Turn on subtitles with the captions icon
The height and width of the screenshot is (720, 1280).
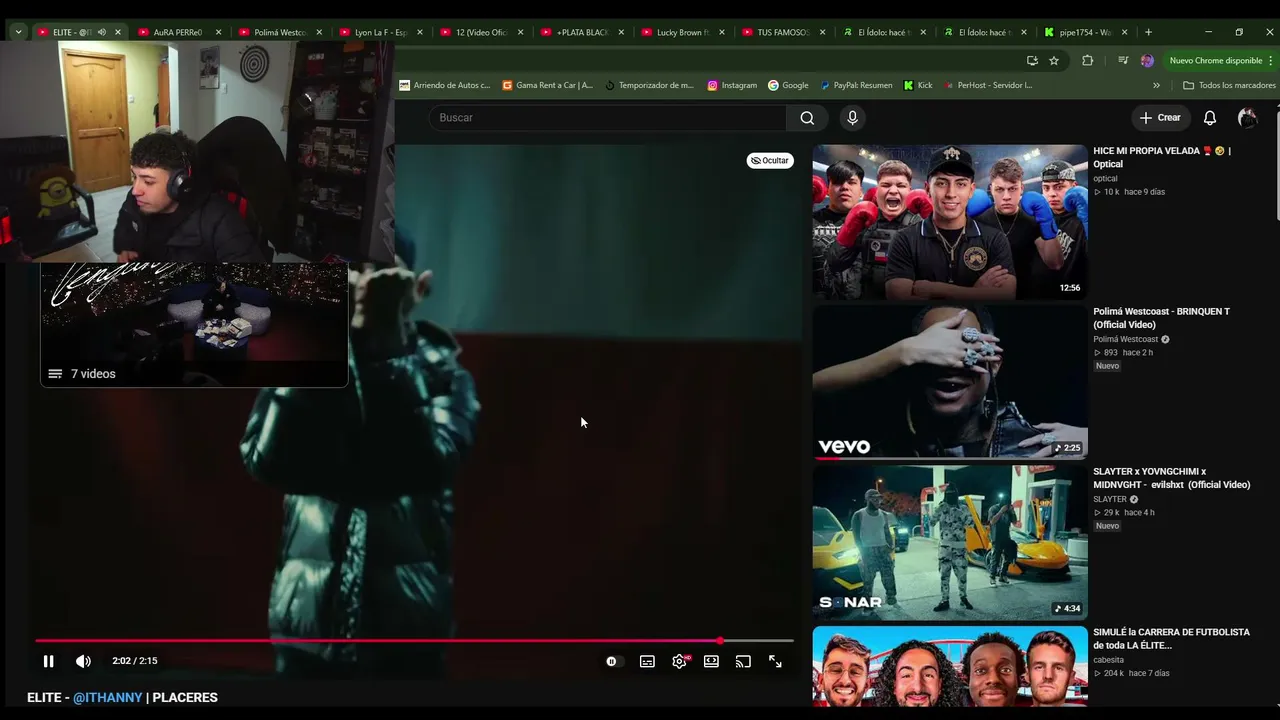pos(647,661)
